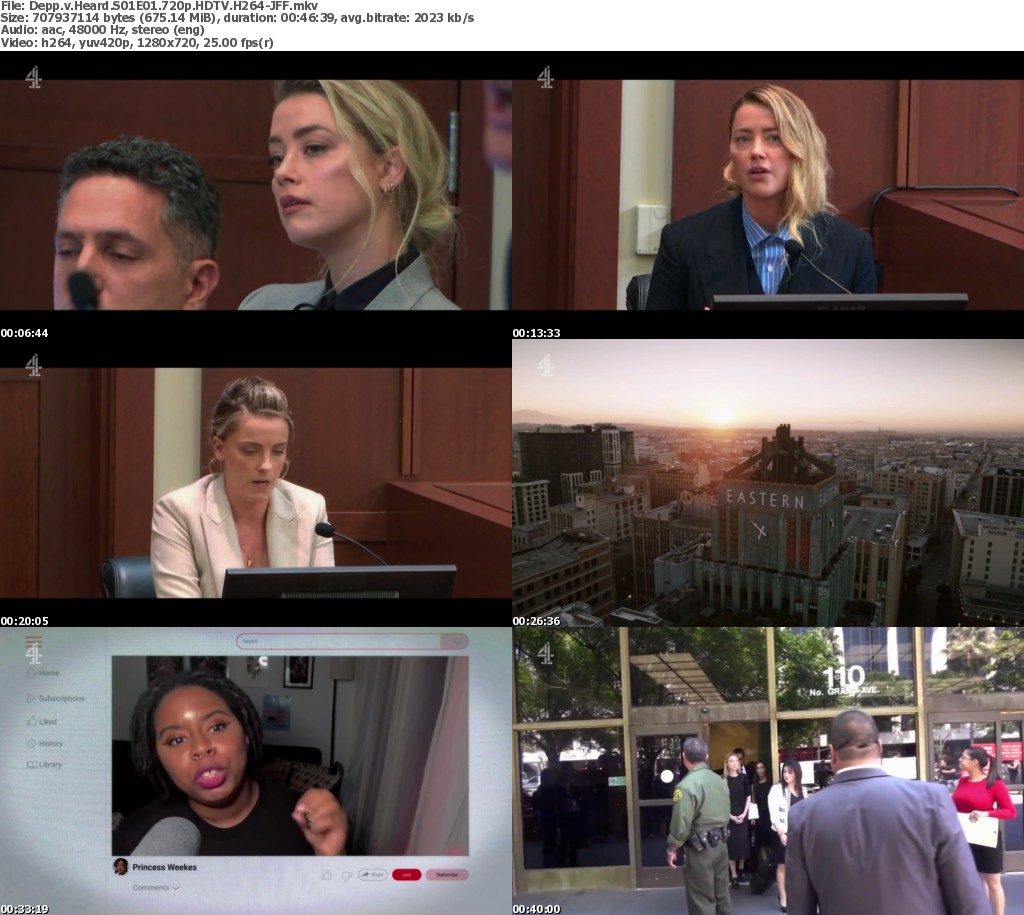Click the Channel 4 logo on the 00:06:44 frame

tap(33, 77)
